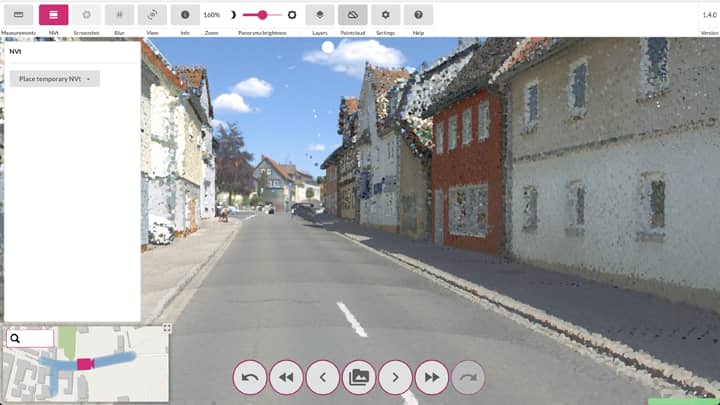Viewport: 720px width, 405px height.
Task: Open the View options button
Action: [152, 15]
